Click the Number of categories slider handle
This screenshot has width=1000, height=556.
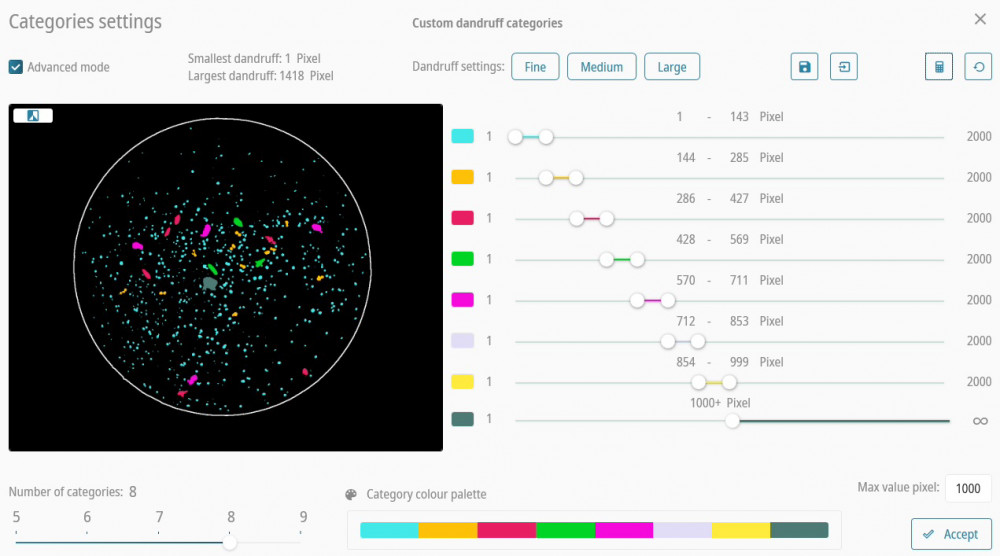click(230, 542)
